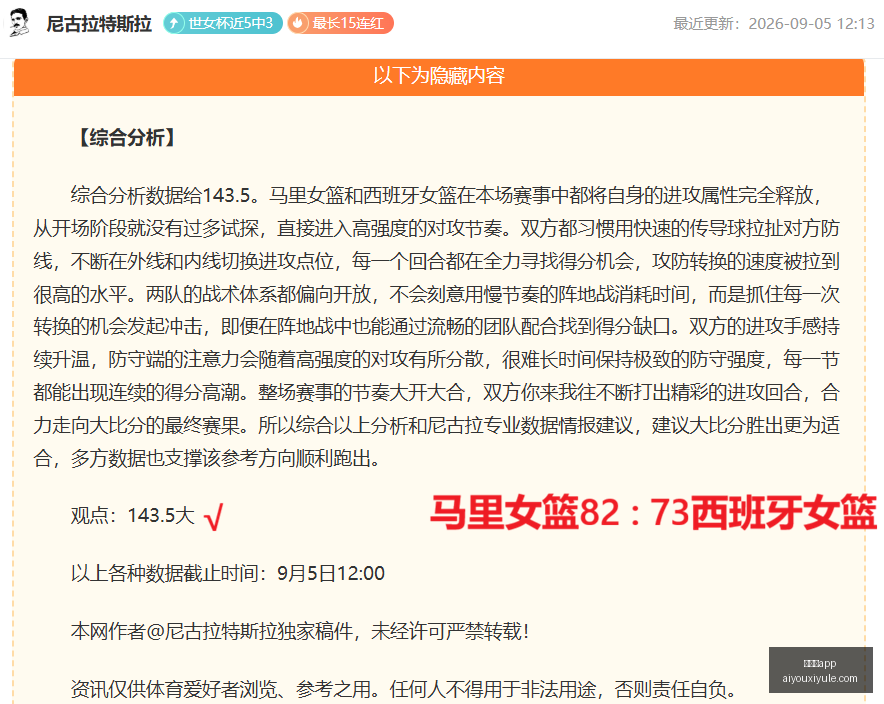The height and width of the screenshot is (704, 884).
Task: Select the 世女杯近5中3 badge
Action: (223, 23)
